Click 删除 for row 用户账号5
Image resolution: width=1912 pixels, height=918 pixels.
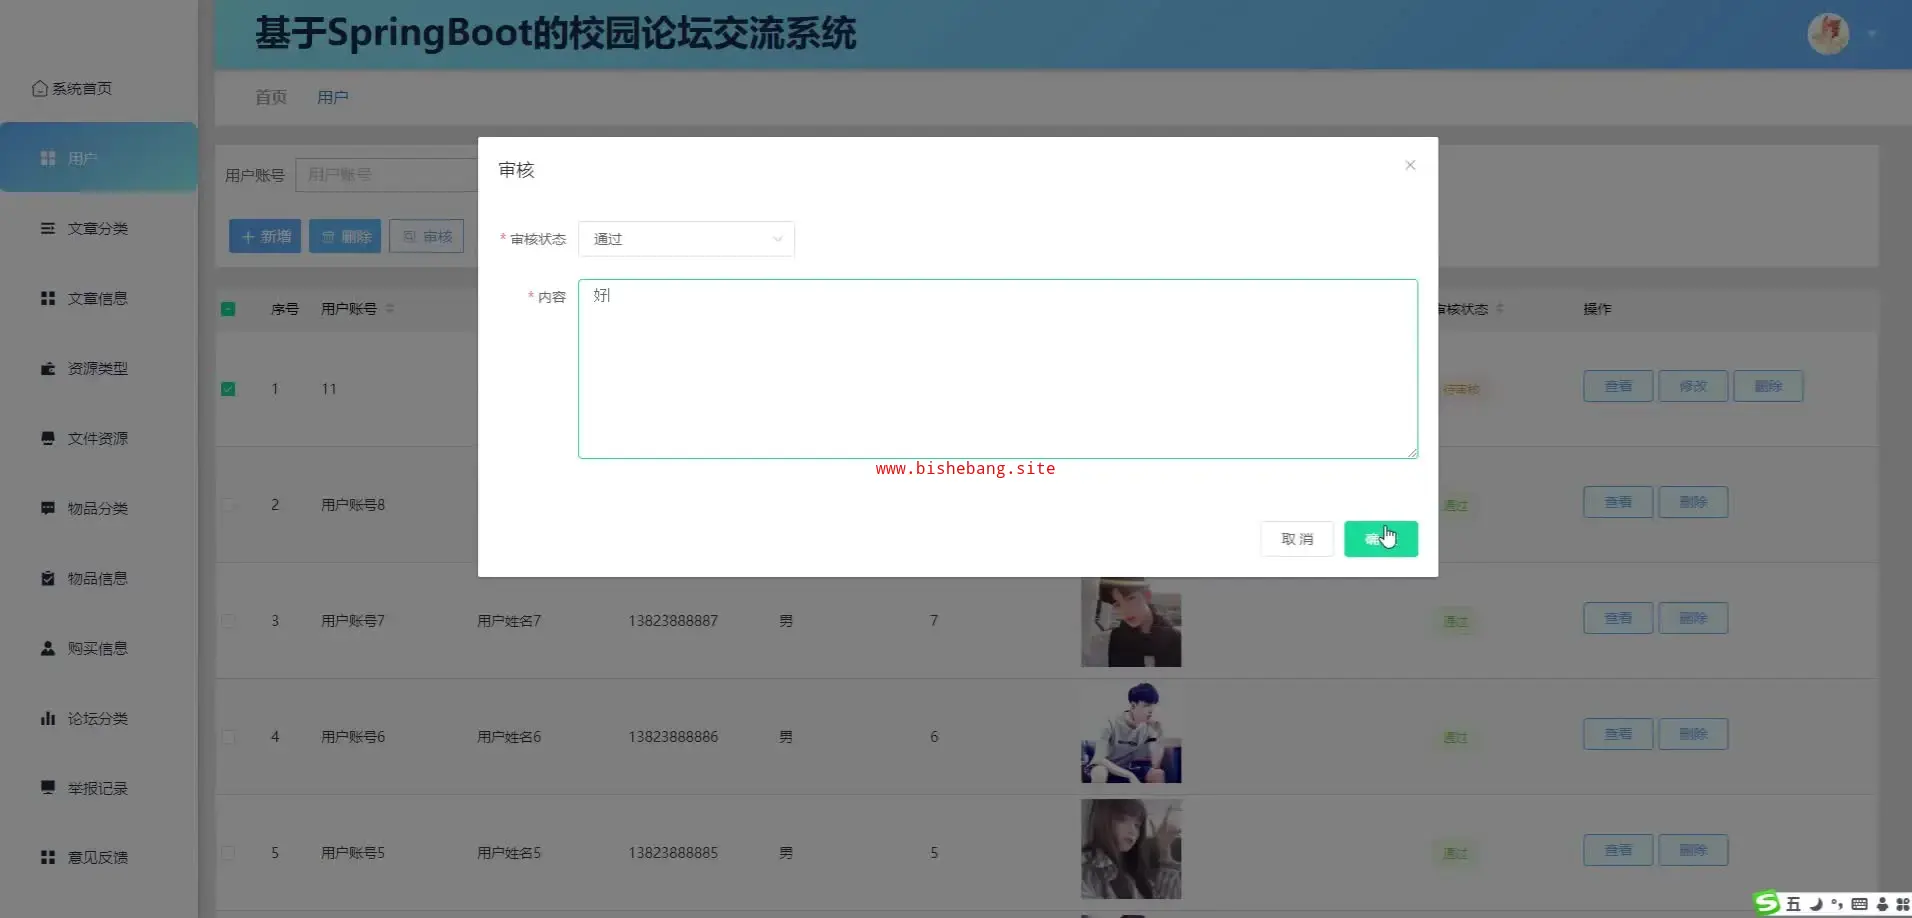(x=1693, y=850)
